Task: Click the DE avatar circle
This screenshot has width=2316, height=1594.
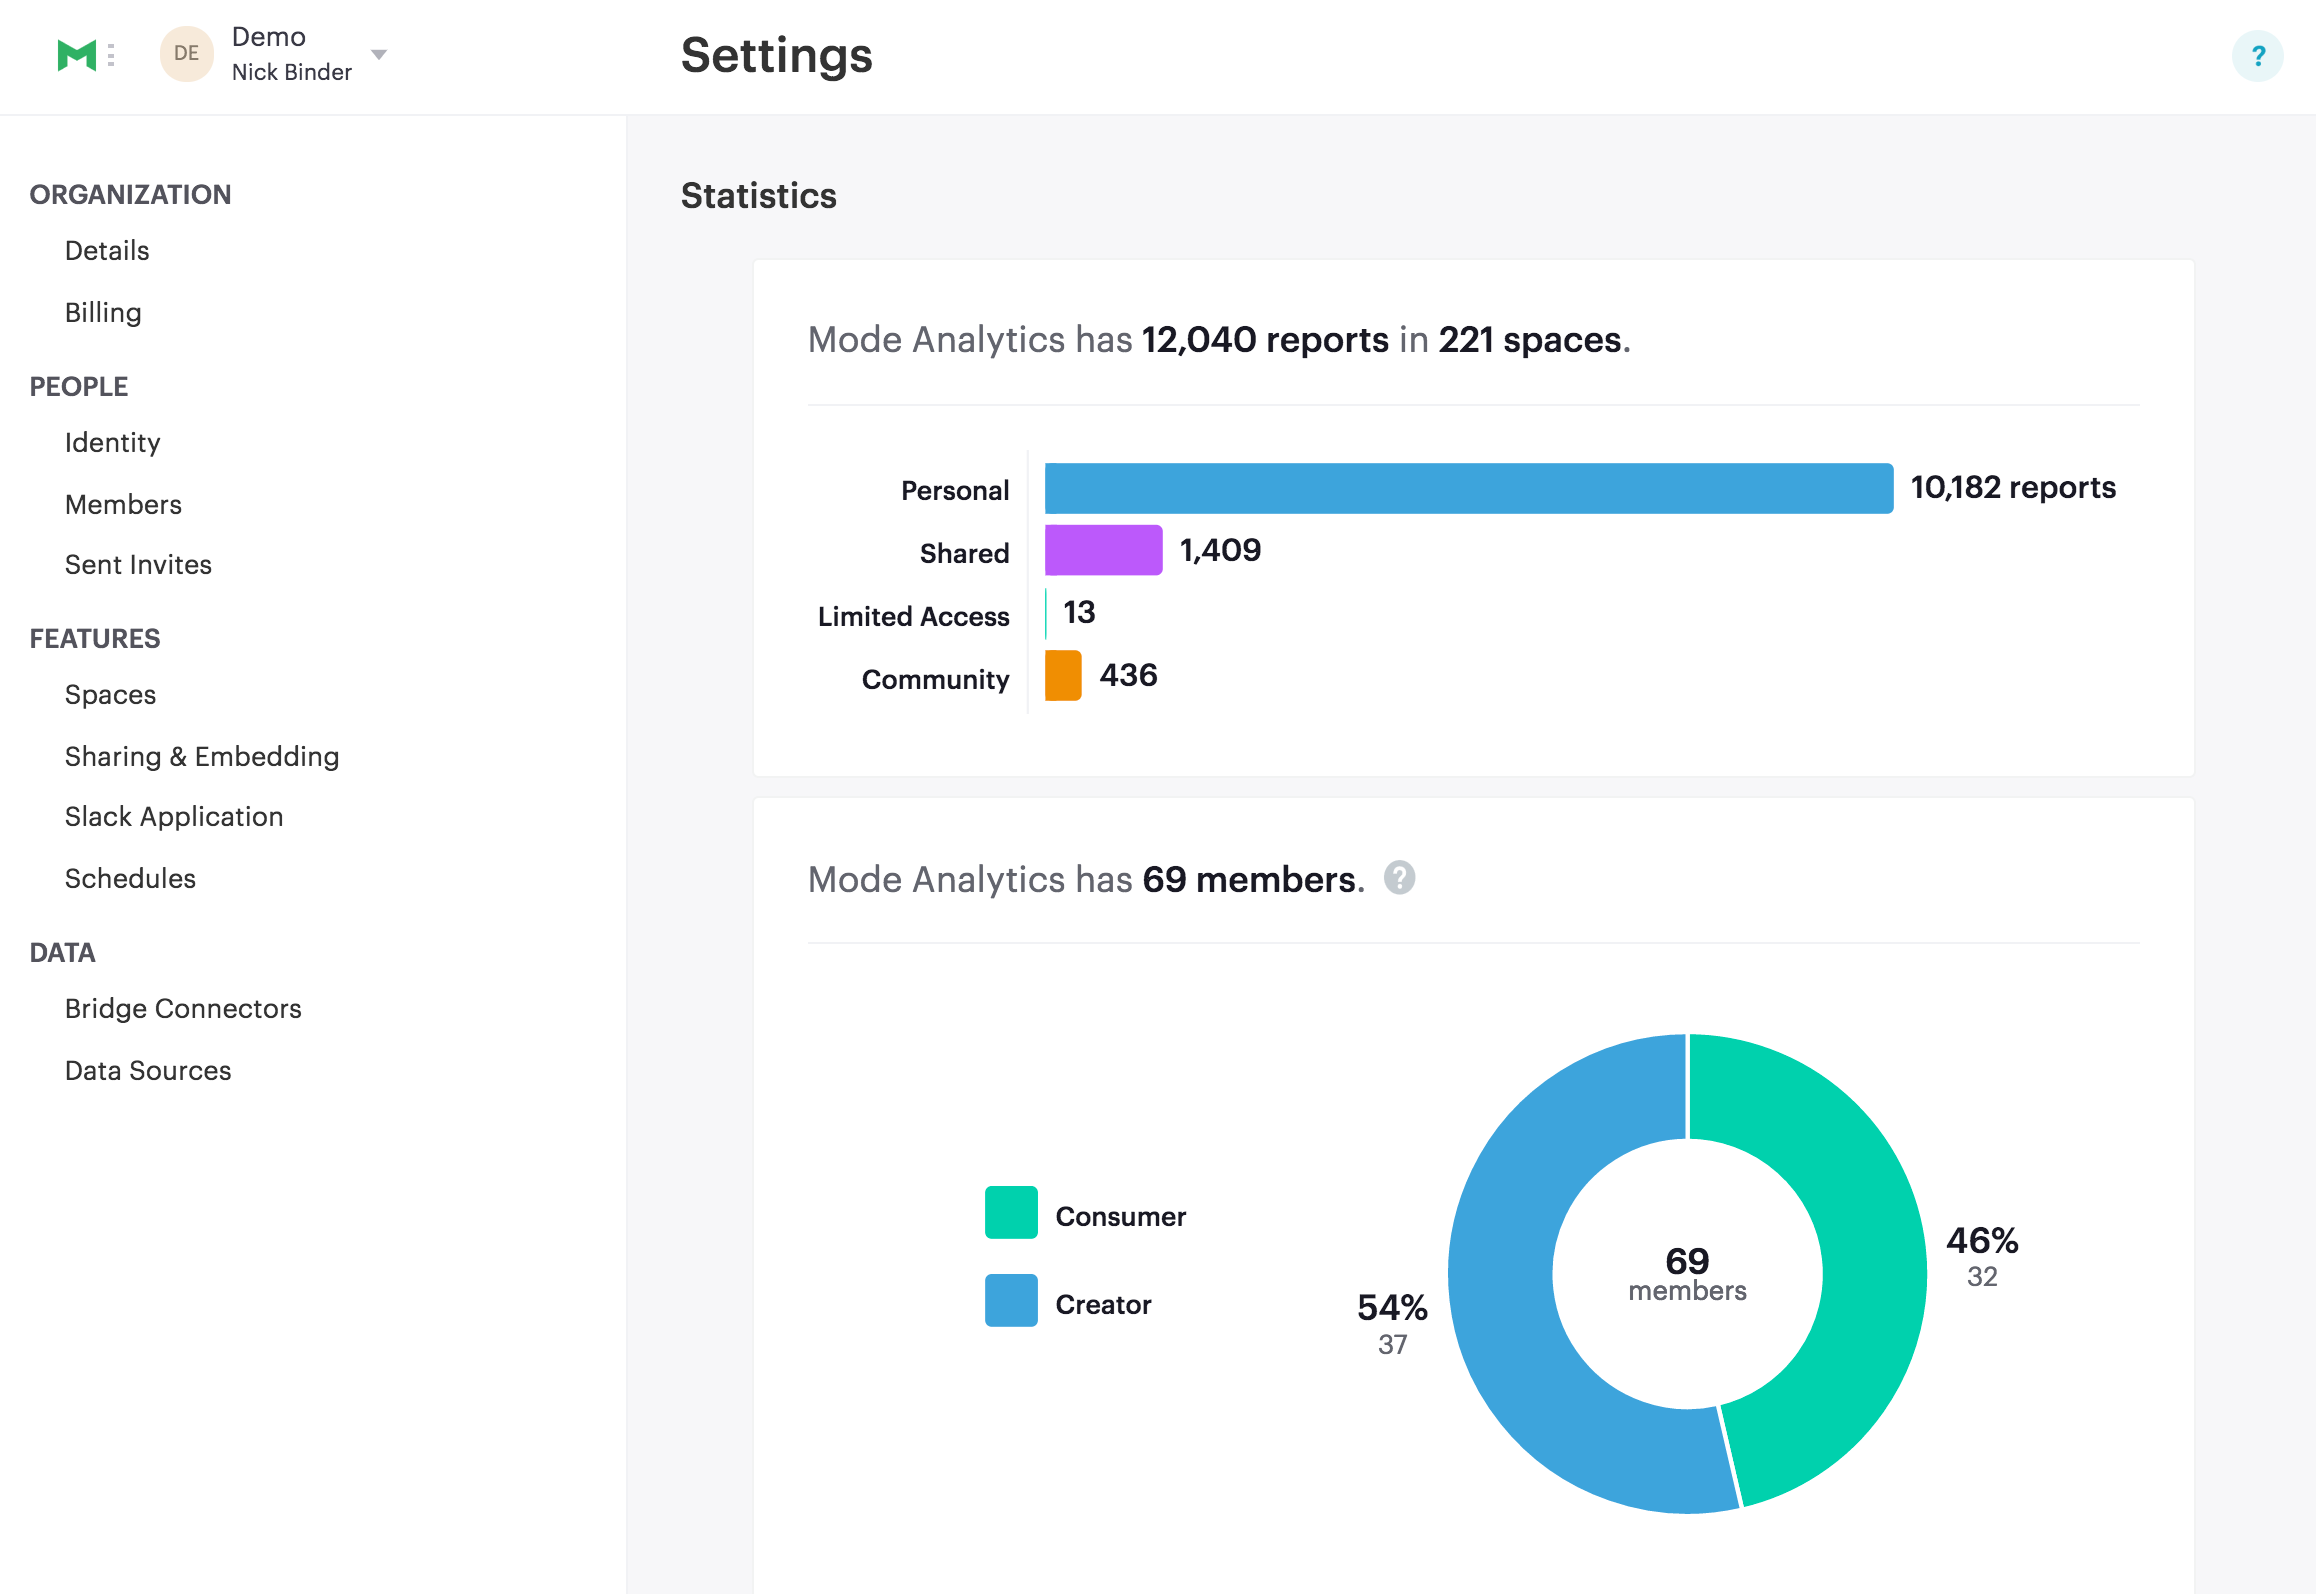Action: pos(186,54)
